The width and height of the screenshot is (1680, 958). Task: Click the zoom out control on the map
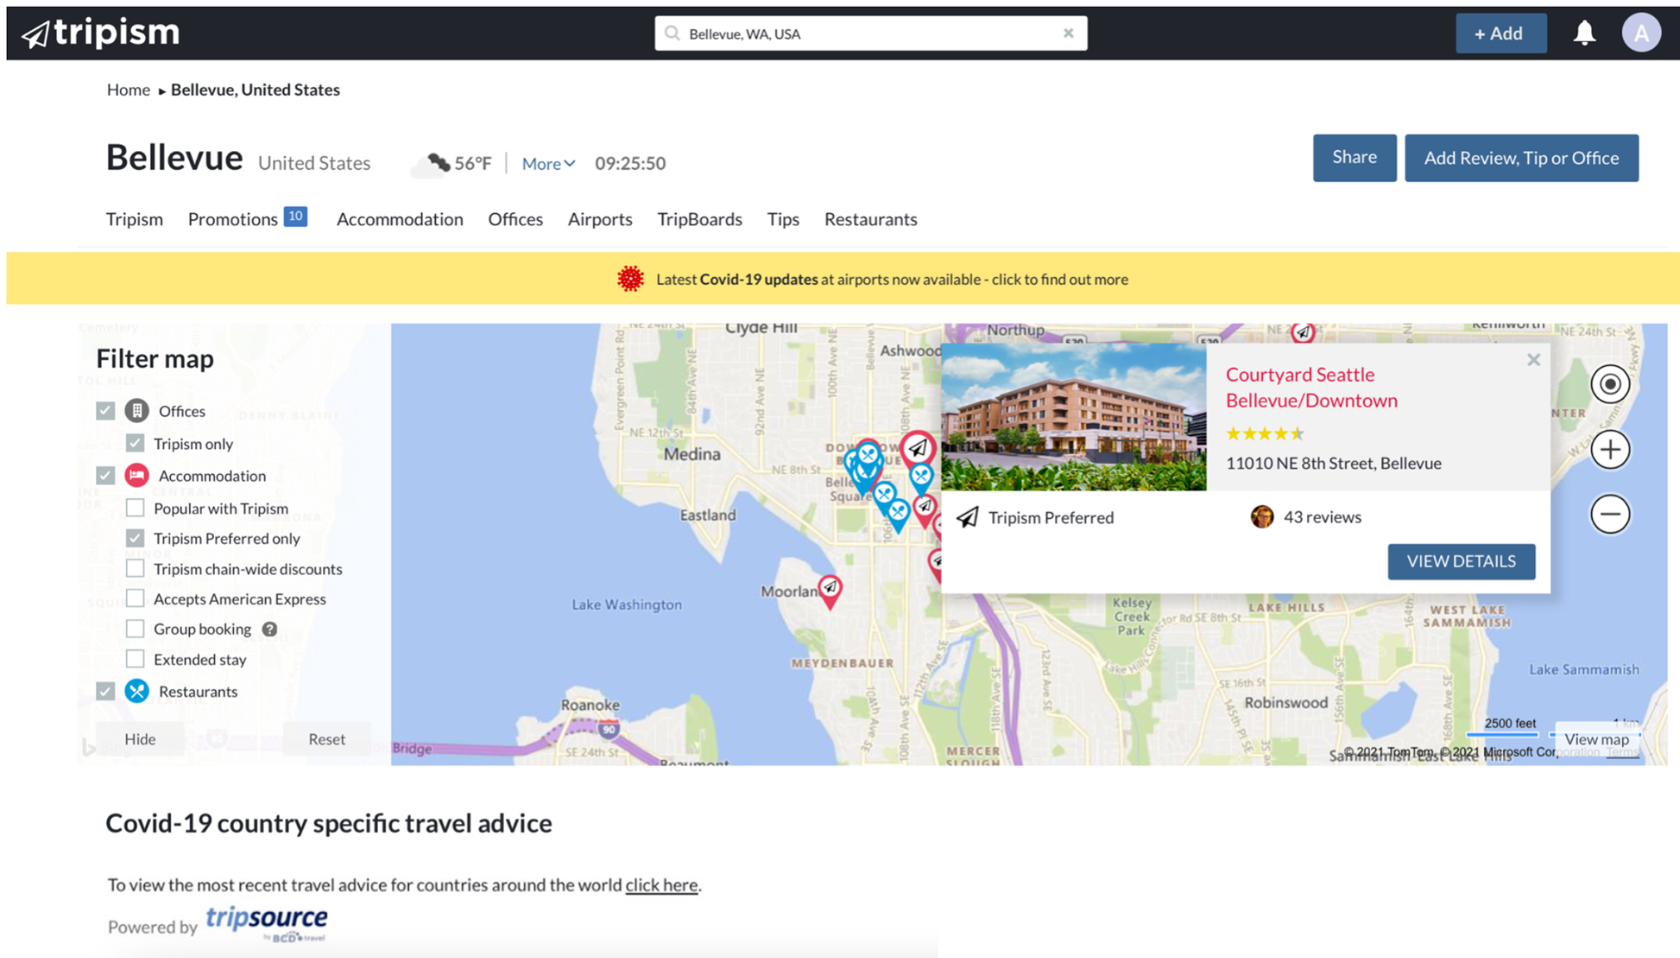click(x=1610, y=514)
